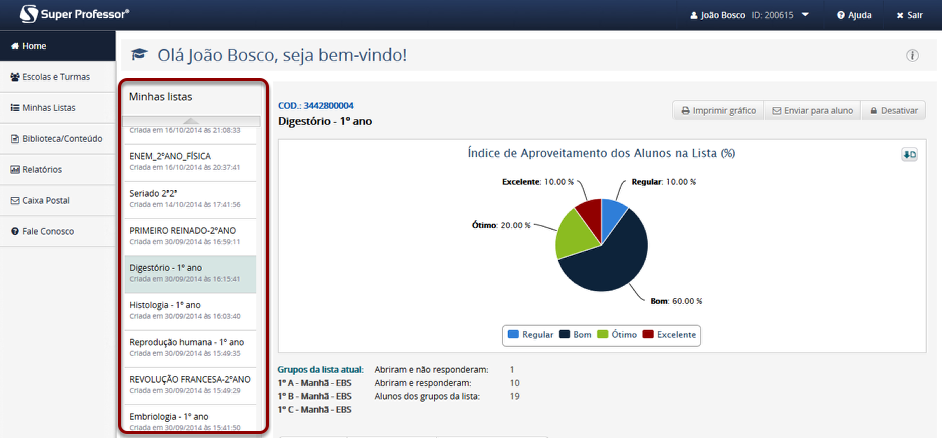Select Digestório - 1º ano list item

(190, 275)
